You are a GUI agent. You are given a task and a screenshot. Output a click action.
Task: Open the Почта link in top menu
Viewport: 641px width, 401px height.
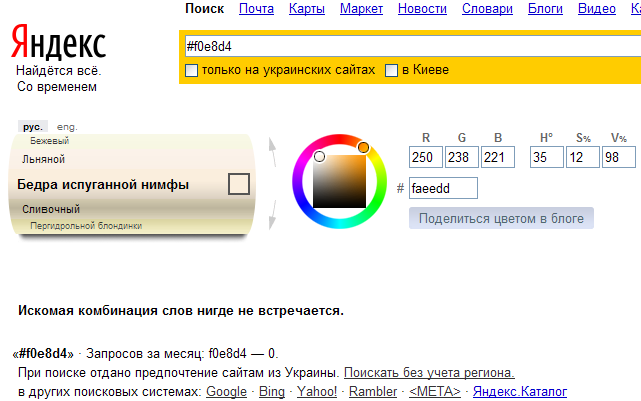pos(256,9)
